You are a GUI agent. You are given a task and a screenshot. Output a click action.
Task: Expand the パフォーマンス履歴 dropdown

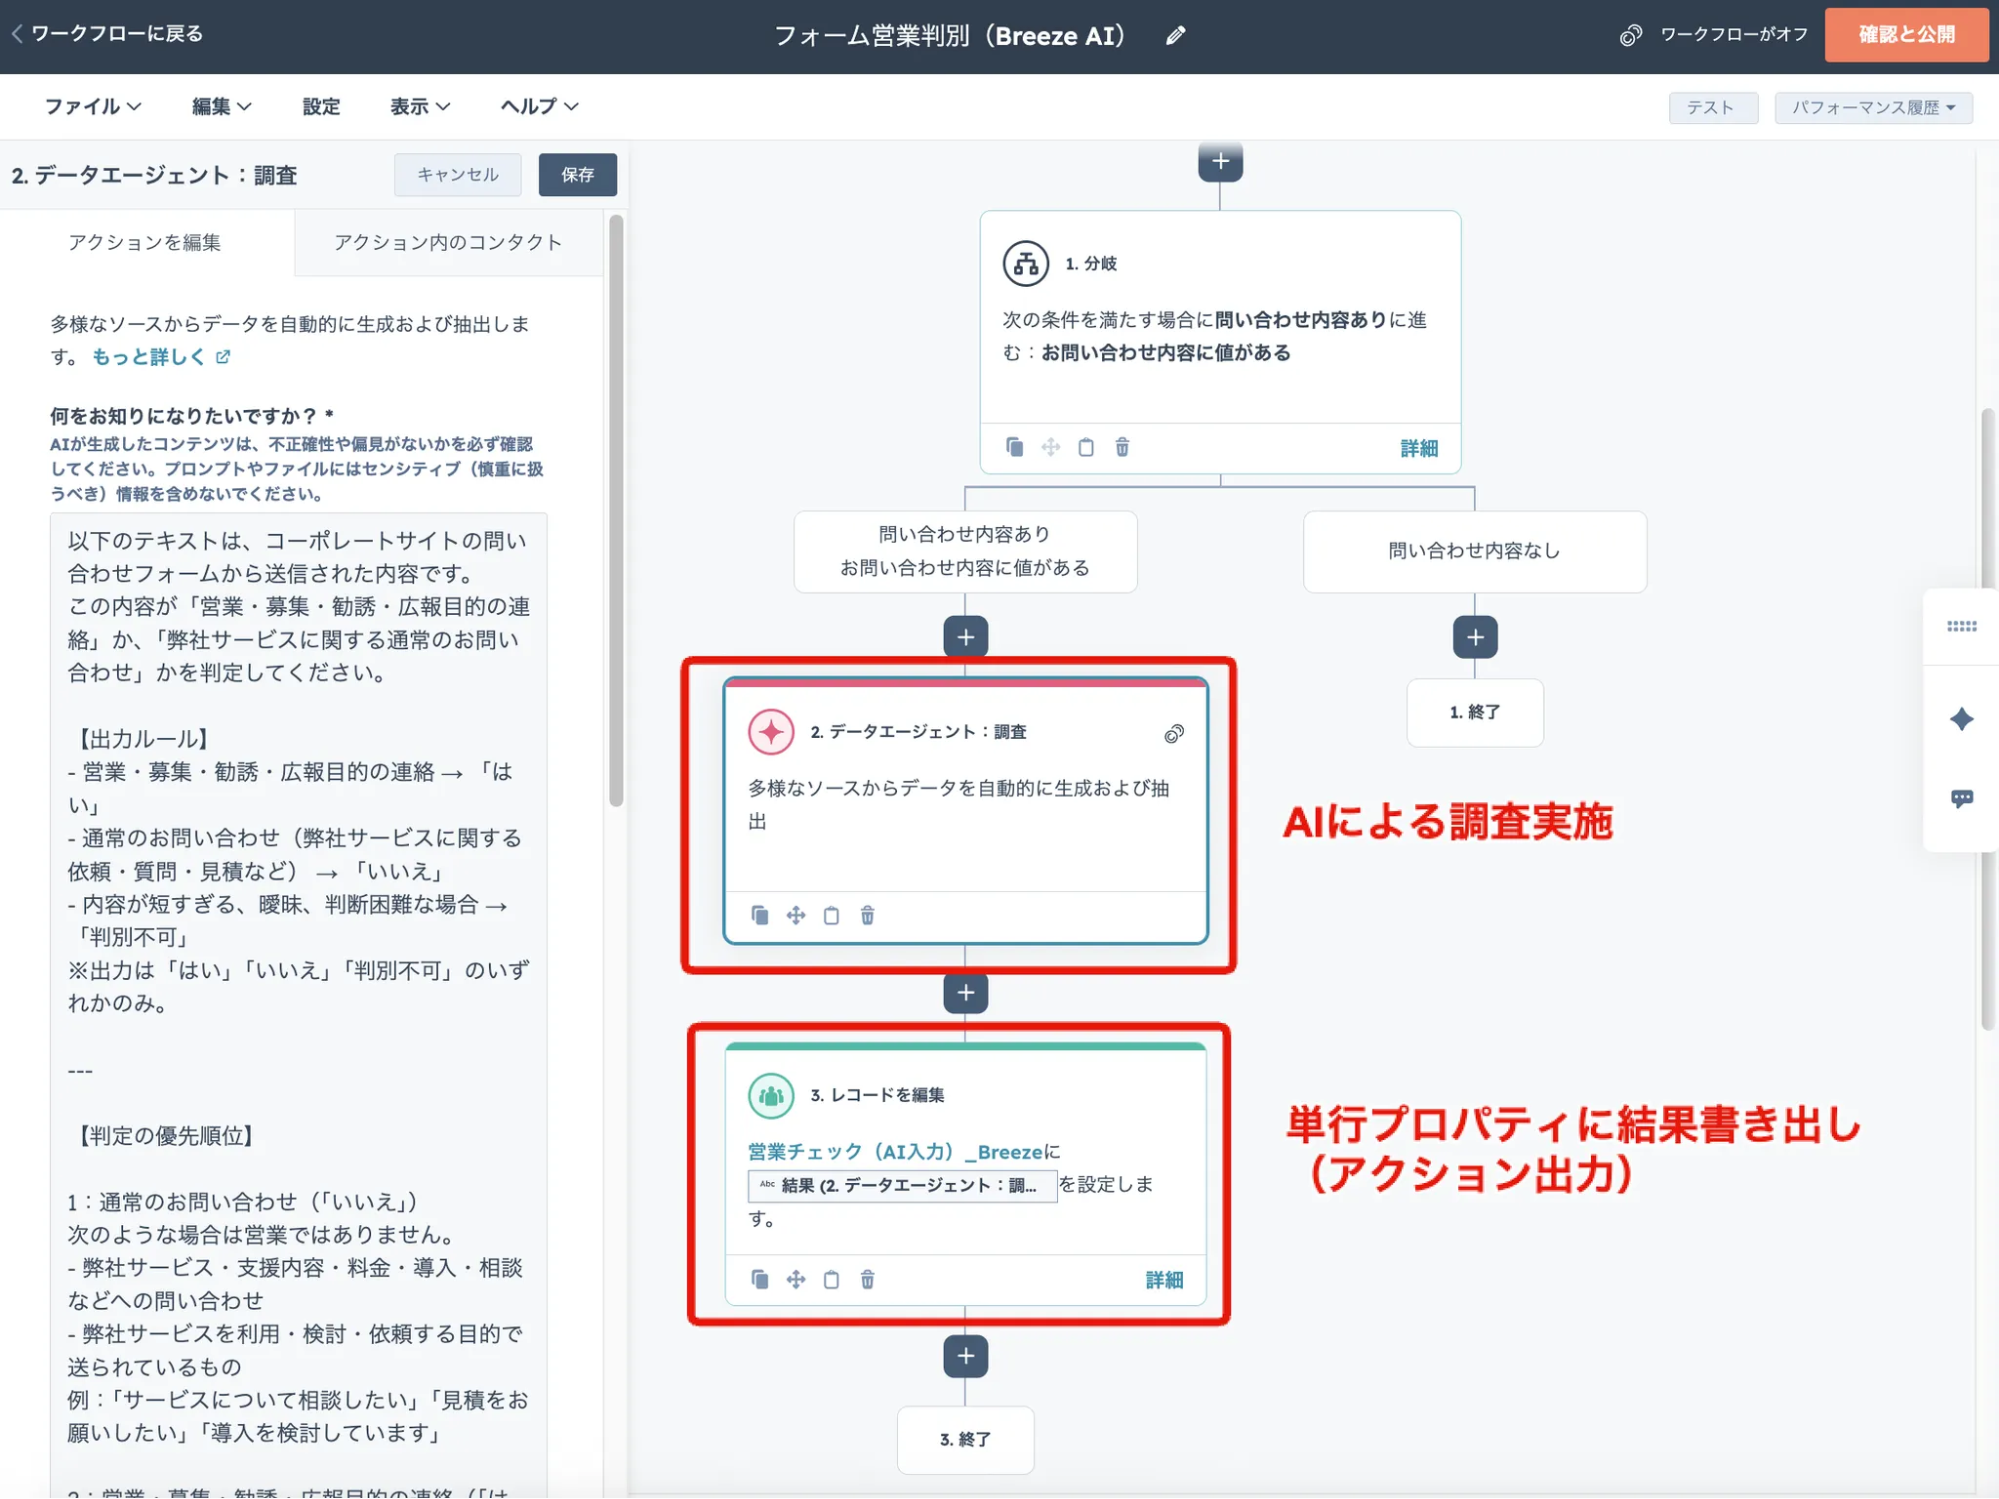coord(1872,107)
